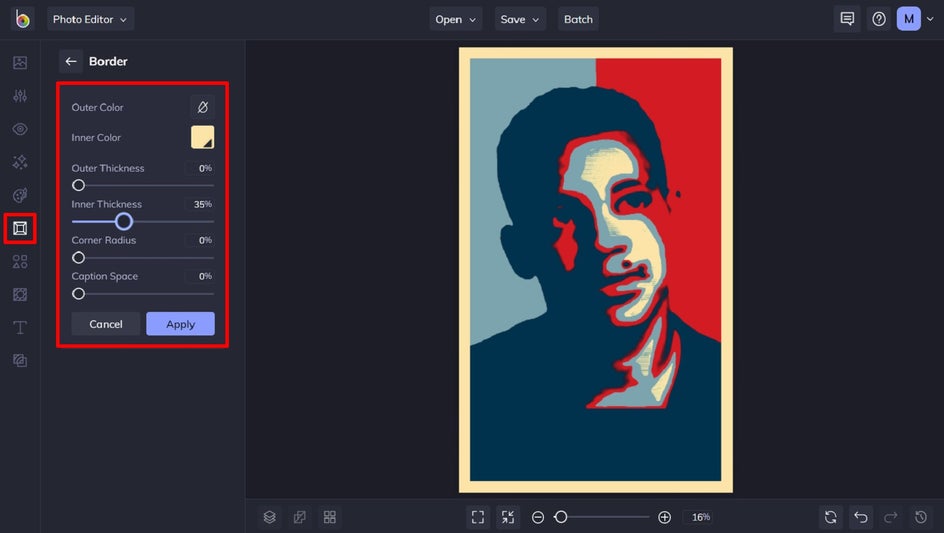Open the feedback chat icon
The image size is (944, 533).
pos(847,19)
